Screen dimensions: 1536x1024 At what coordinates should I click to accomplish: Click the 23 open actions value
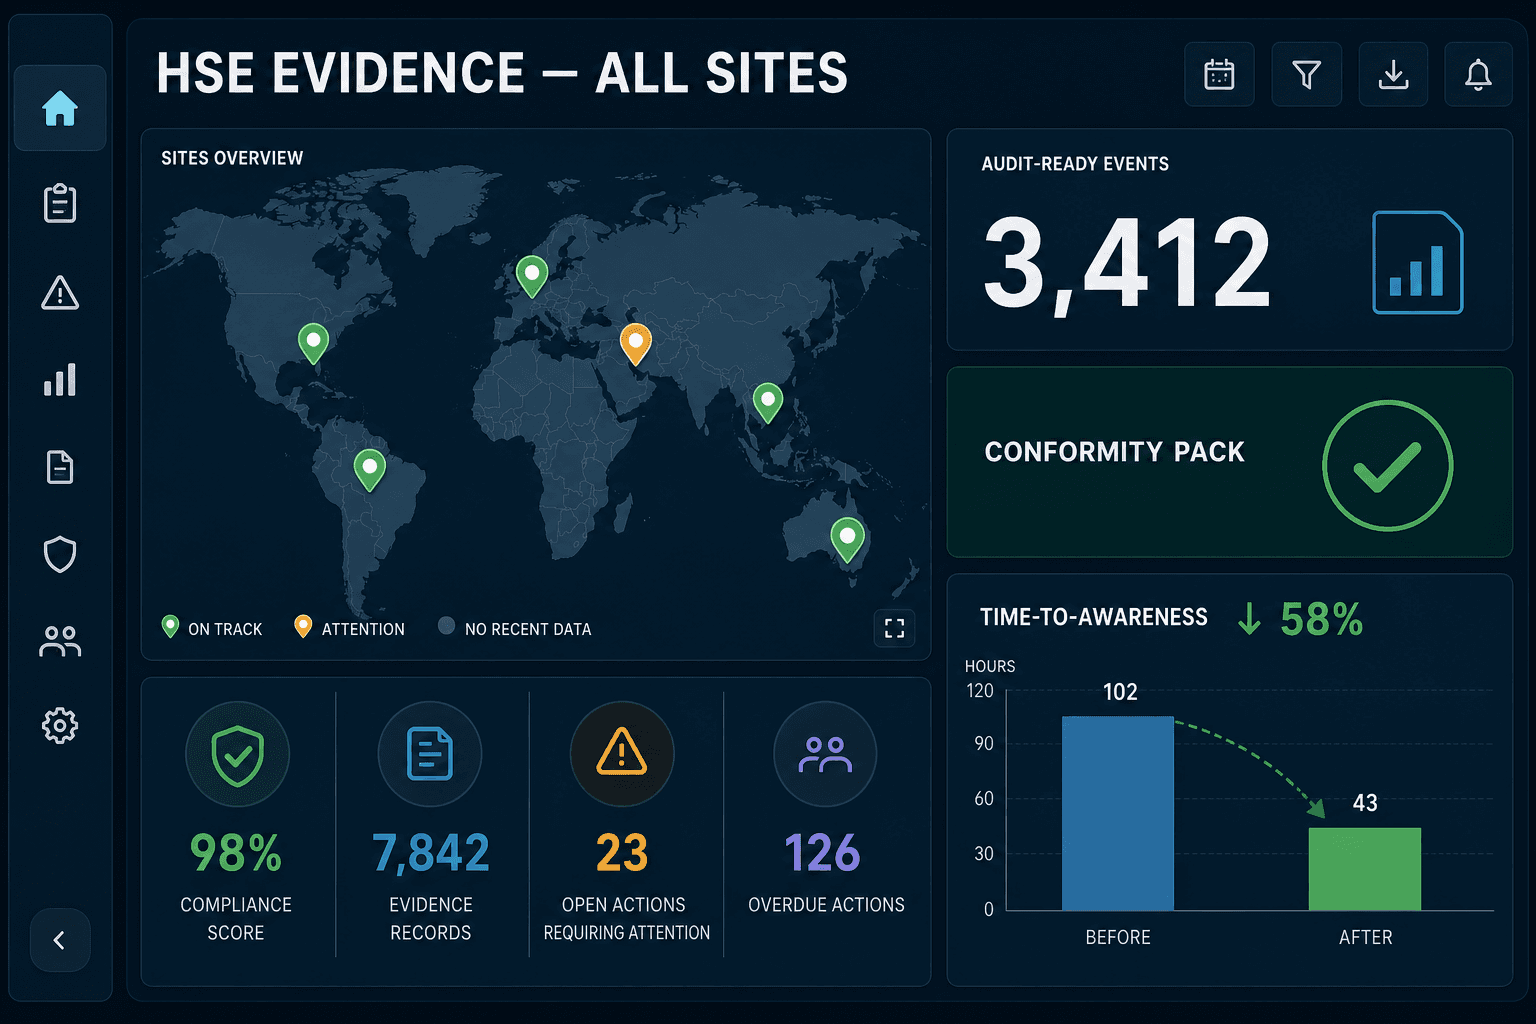(622, 853)
